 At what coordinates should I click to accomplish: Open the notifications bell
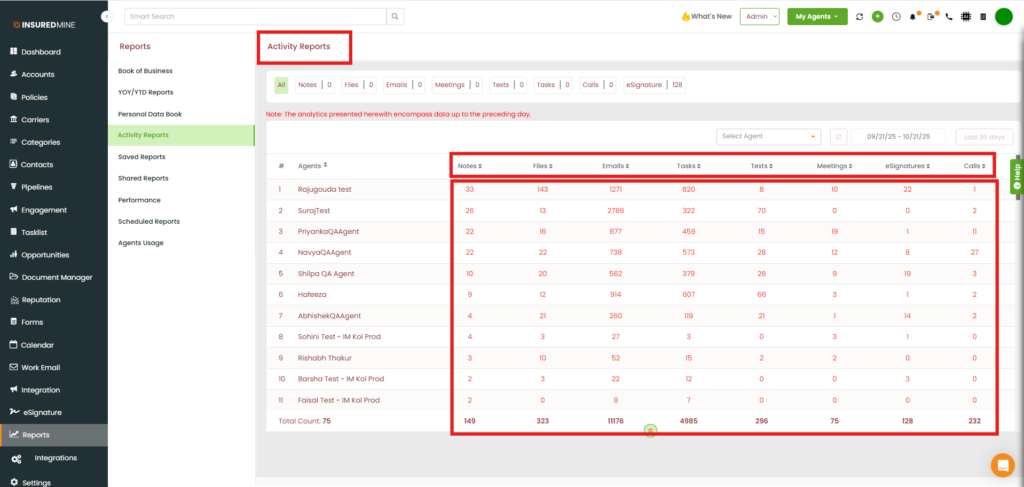[x=913, y=17]
